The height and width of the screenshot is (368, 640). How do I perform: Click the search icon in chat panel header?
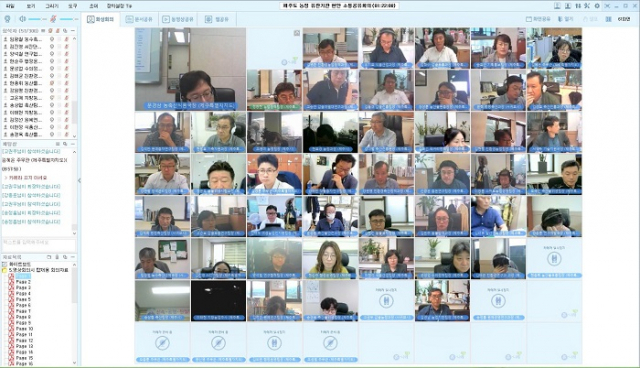pyautogui.click(x=65, y=144)
